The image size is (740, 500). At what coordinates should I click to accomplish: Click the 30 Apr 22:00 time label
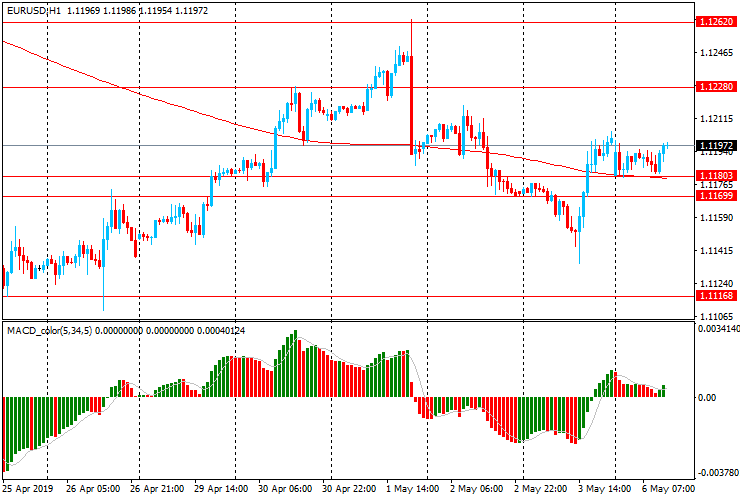(x=349, y=488)
